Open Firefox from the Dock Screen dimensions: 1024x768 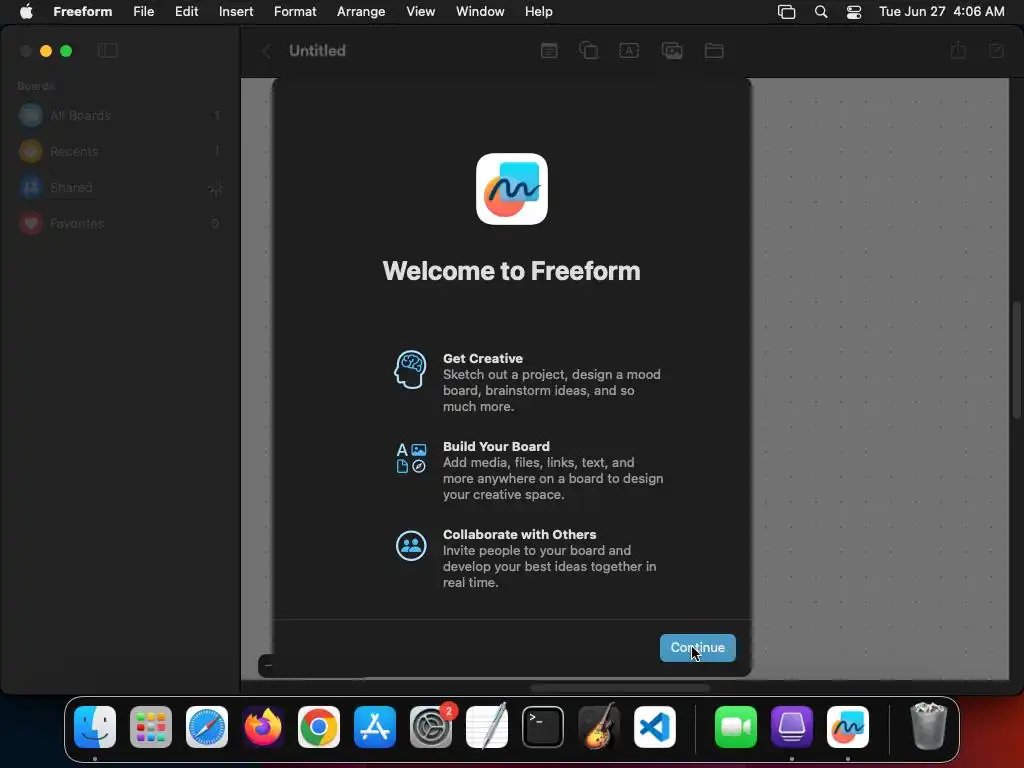click(x=263, y=727)
